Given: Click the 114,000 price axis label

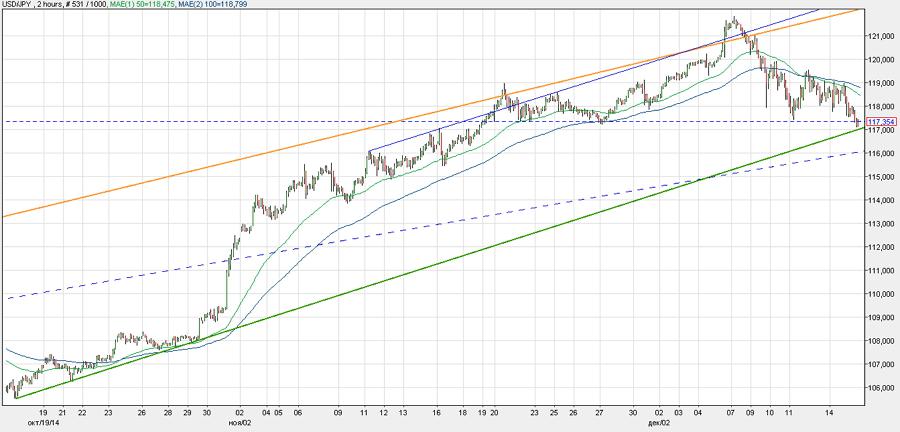Looking at the screenshot, I should [878, 200].
